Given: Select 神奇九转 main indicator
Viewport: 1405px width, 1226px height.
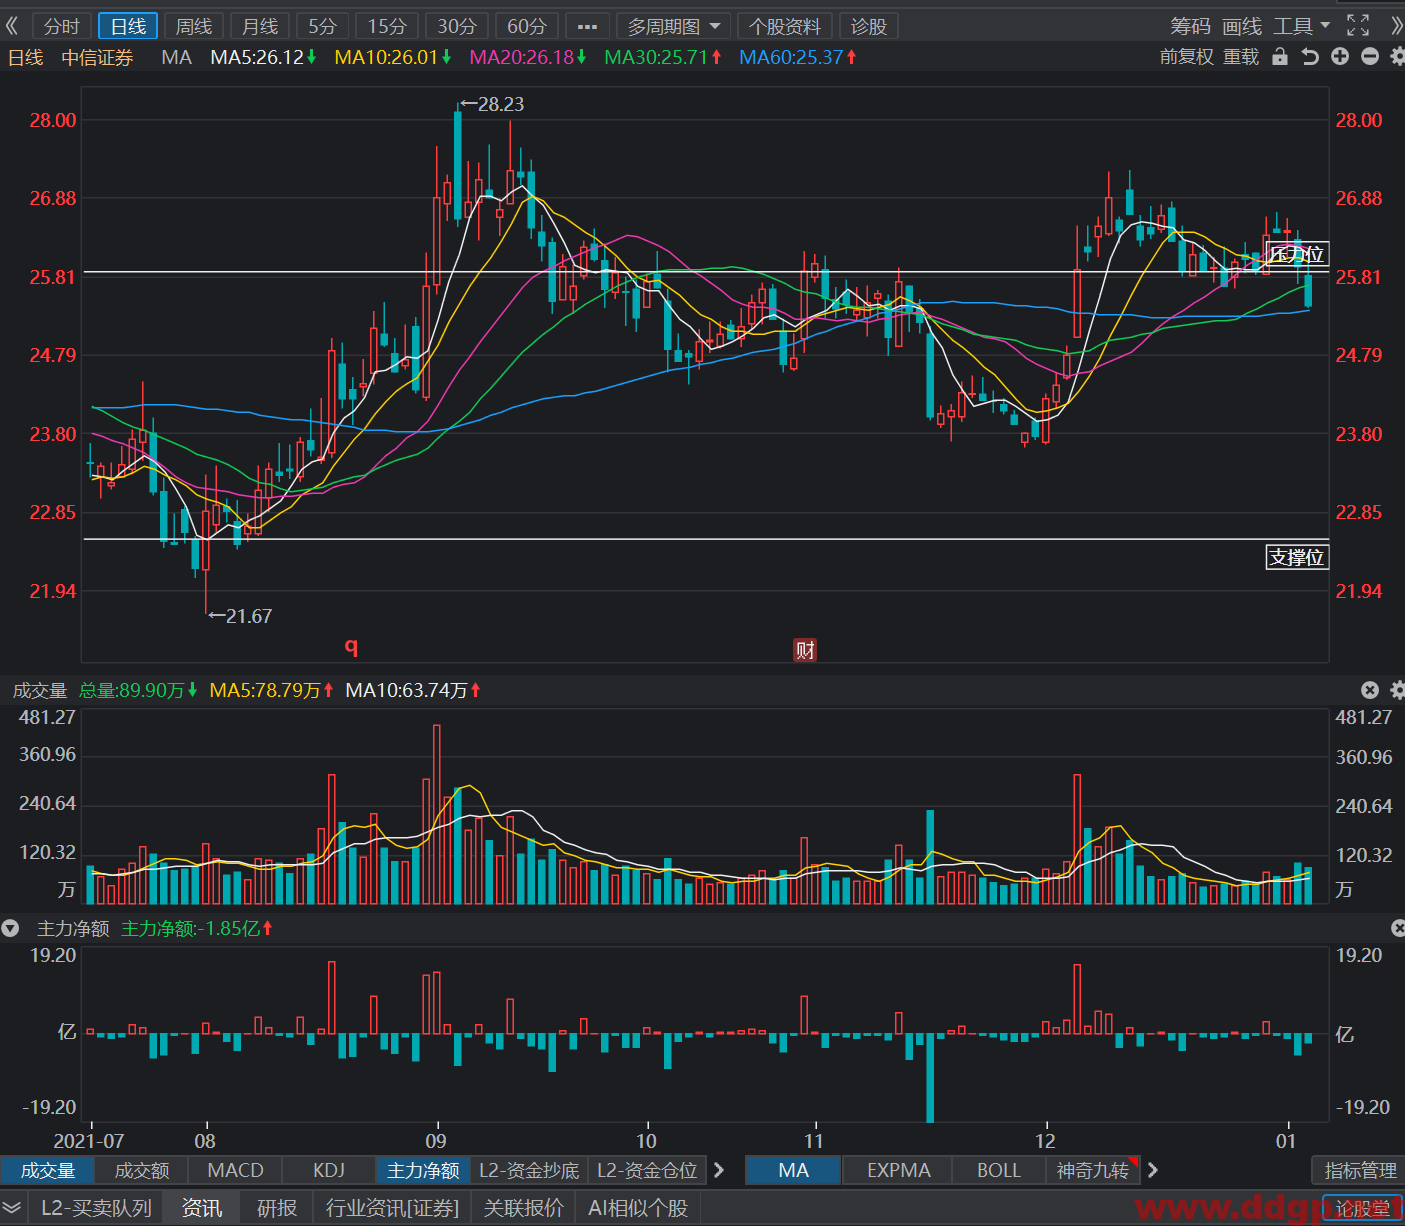Looking at the screenshot, I should click(1092, 1170).
